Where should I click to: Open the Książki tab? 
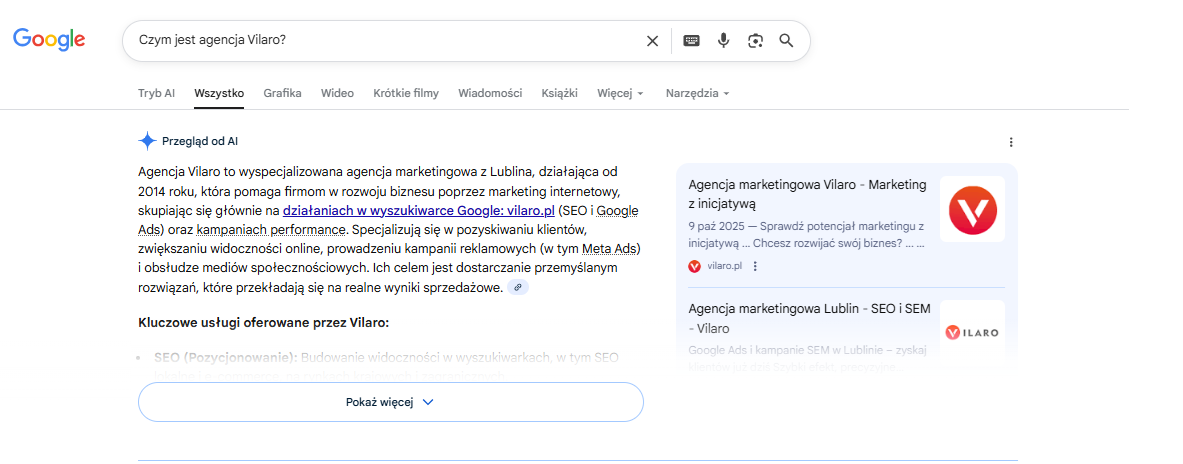pyautogui.click(x=559, y=94)
